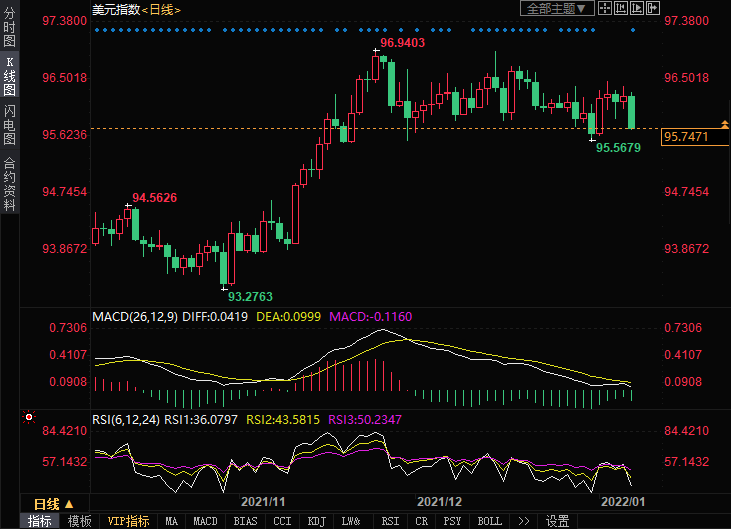
Task: Select the VIP指标 tab
Action: (x=128, y=521)
